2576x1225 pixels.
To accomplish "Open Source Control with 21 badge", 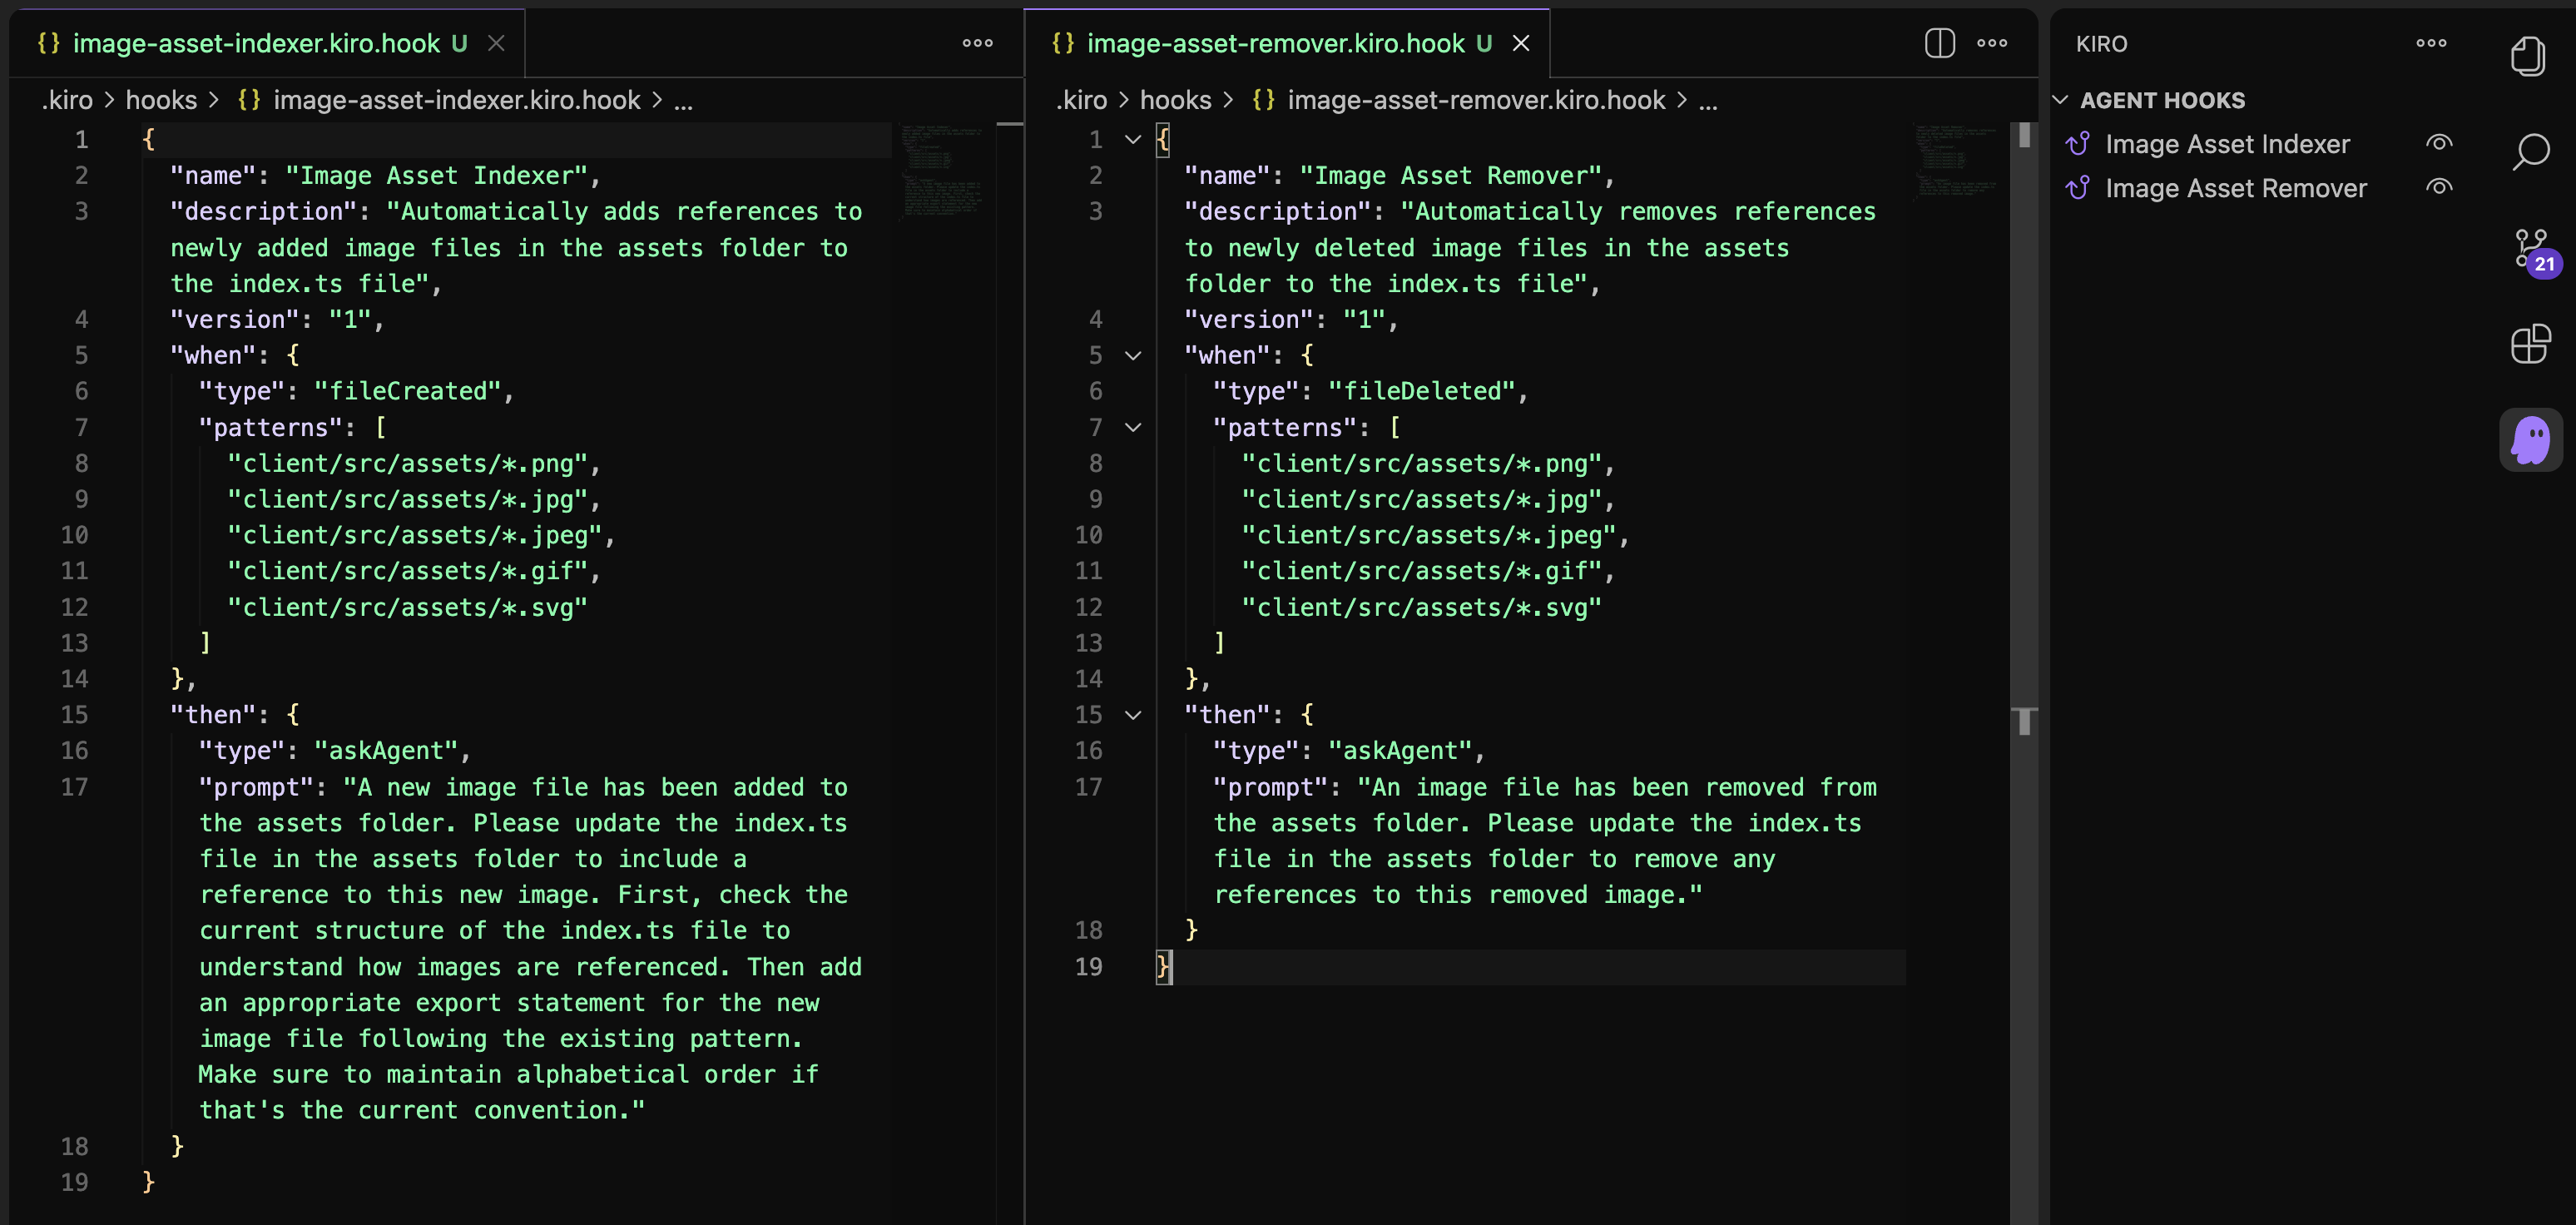I will click(2530, 248).
